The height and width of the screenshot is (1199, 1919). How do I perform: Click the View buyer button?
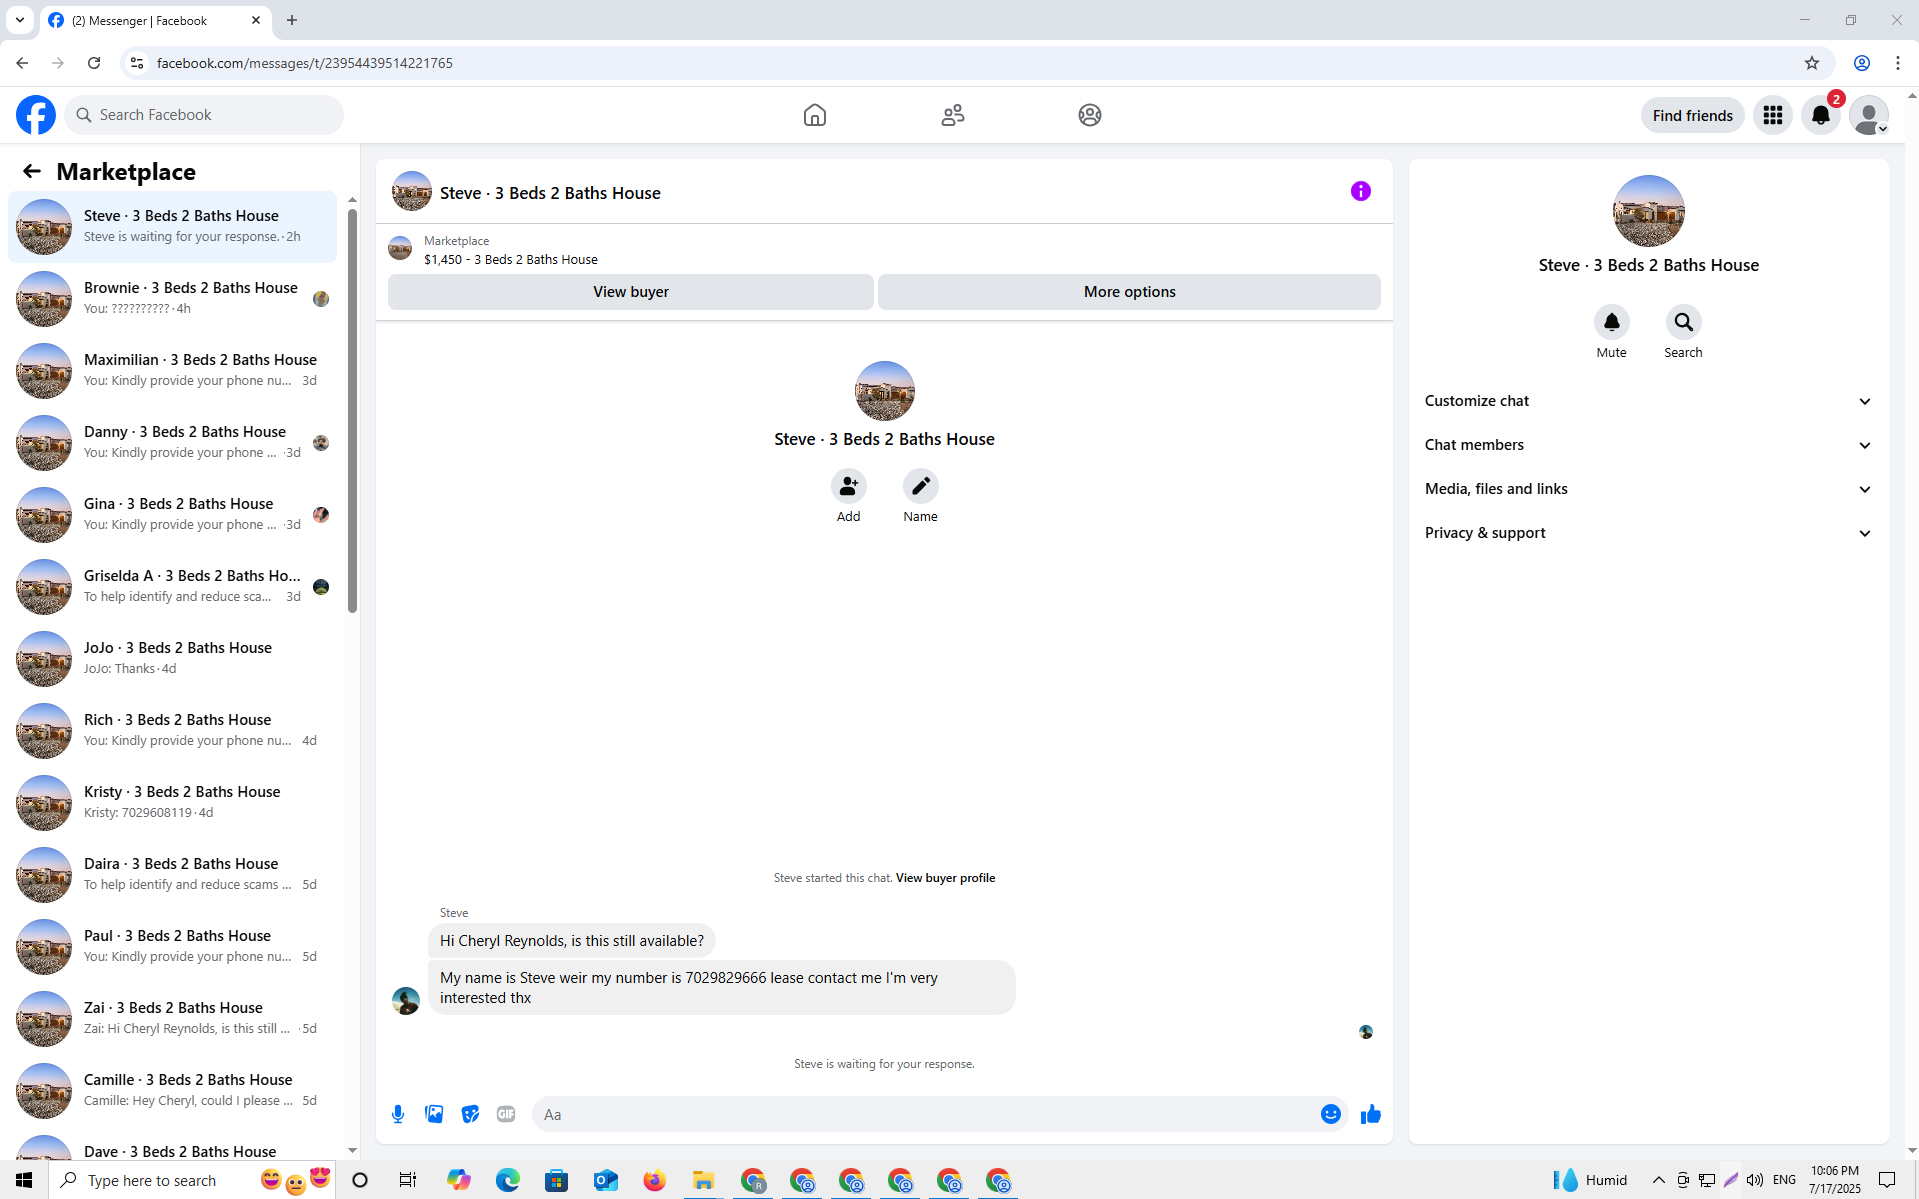631,292
